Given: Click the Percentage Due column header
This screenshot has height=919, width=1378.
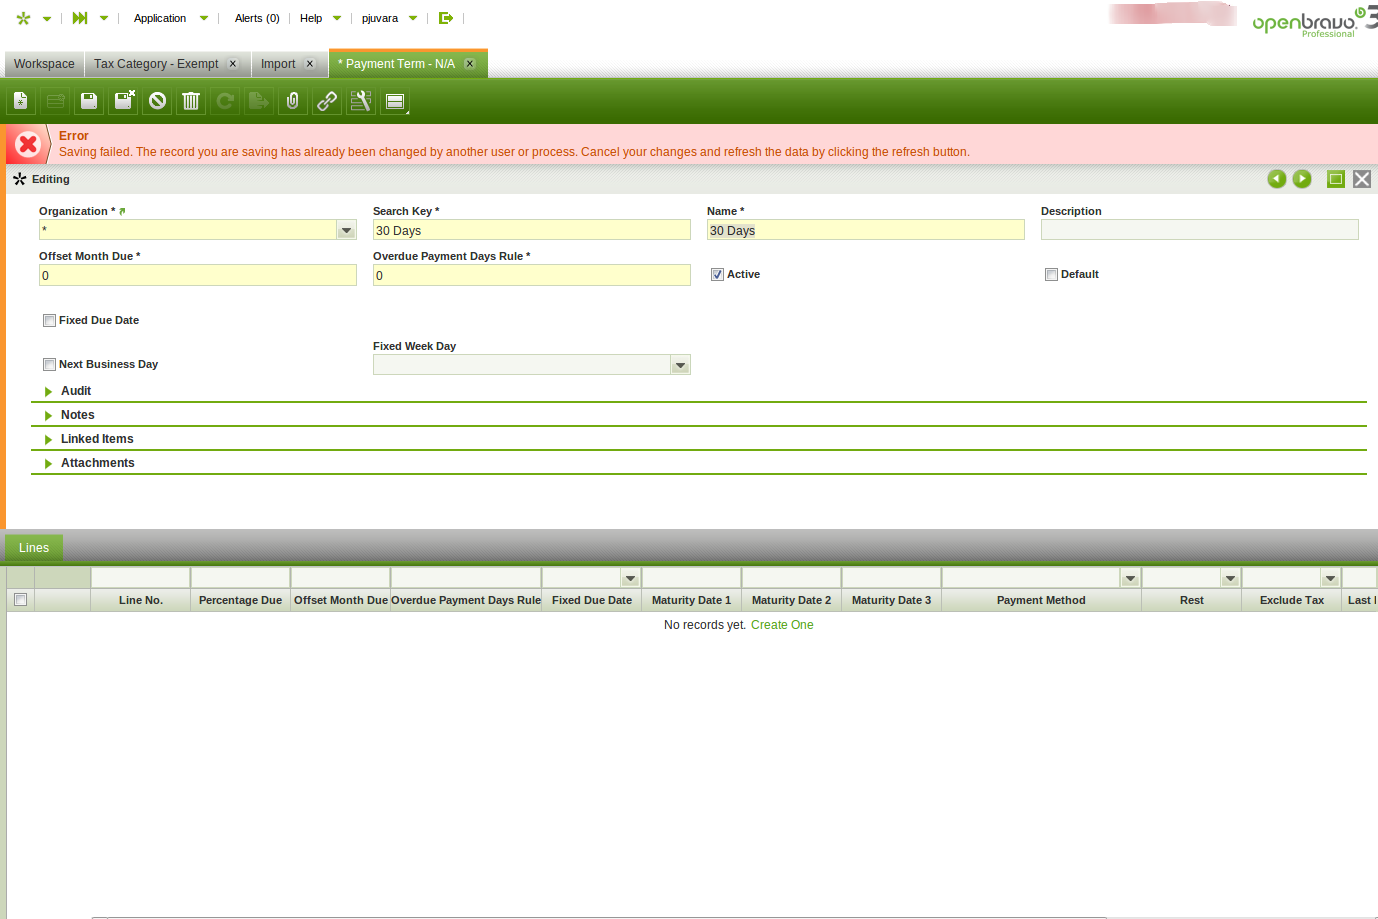Looking at the screenshot, I should click(x=240, y=601).
